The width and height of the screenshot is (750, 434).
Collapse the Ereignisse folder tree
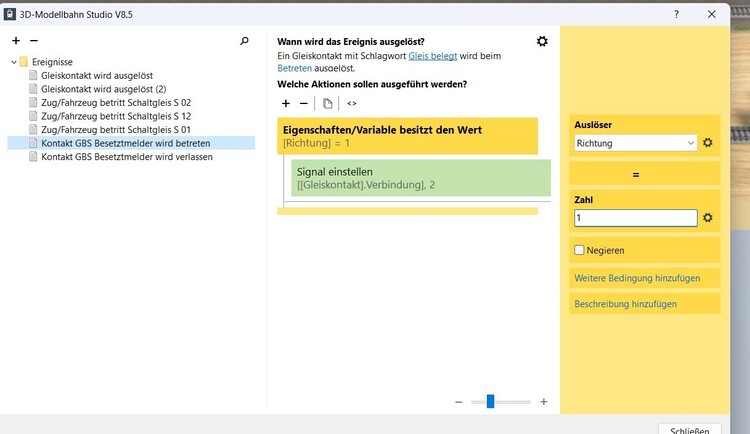14,62
